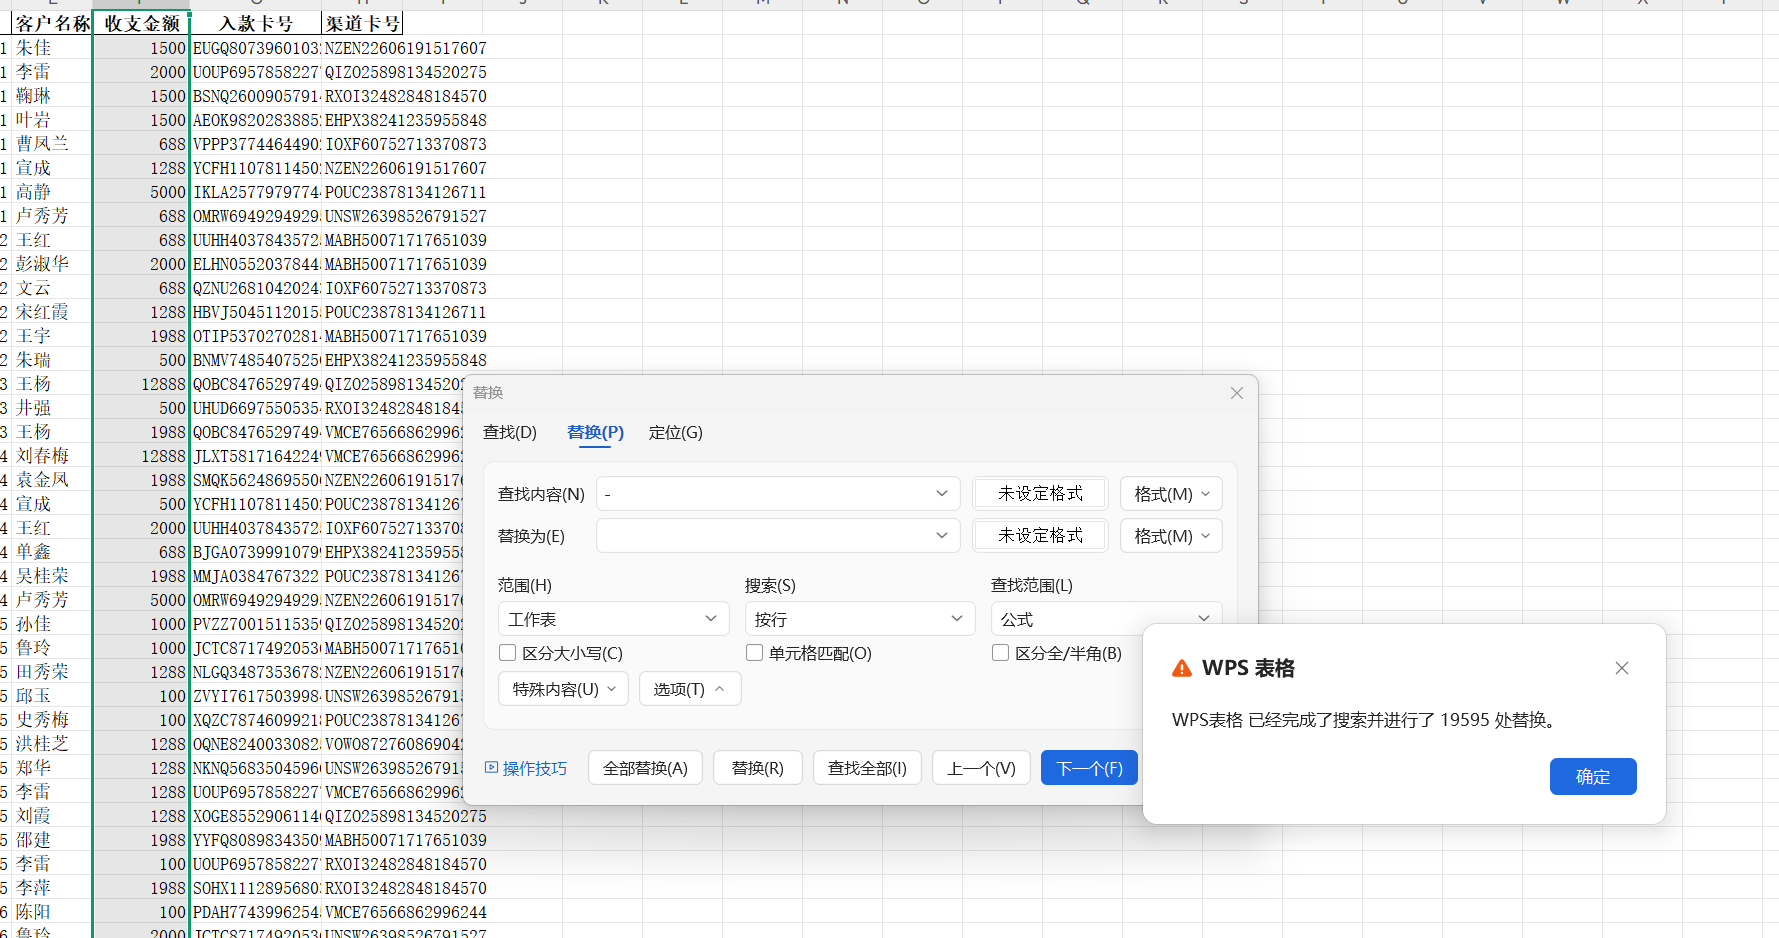Collapse the 选项(T) expander
Viewport: 1779px width, 938px height.
pyautogui.click(x=690, y=689)
